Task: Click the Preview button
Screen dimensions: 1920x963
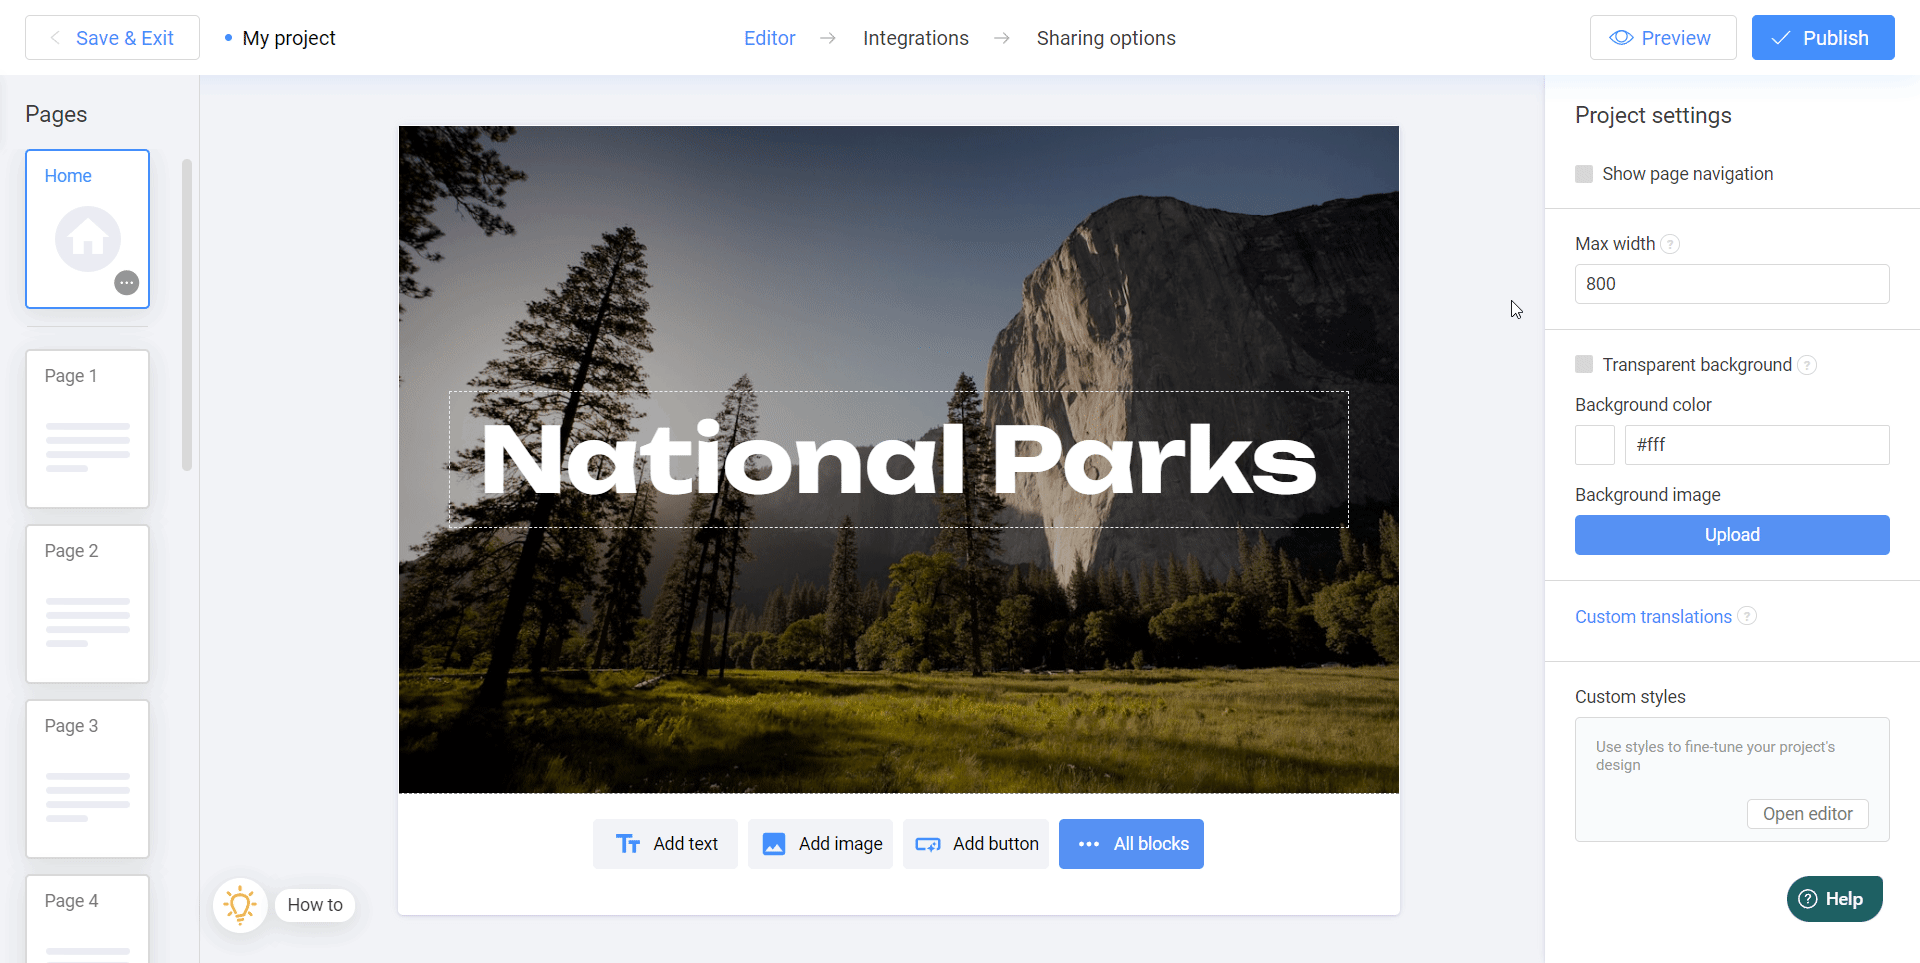Action: (x=1663, y=38)
